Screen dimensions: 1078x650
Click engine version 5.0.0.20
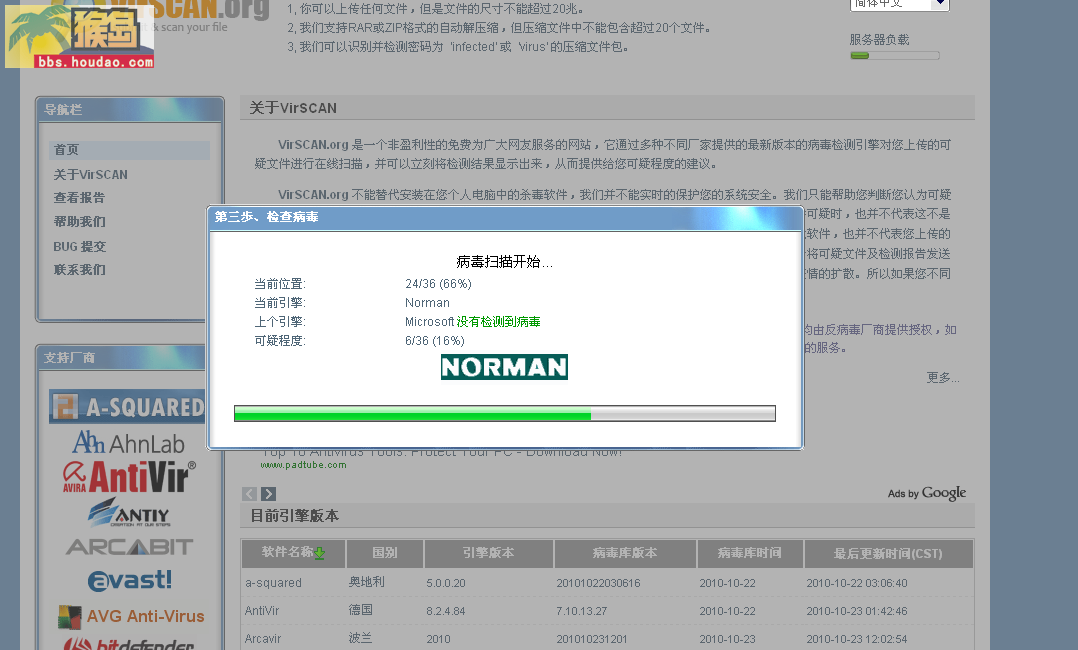[446, 583]
